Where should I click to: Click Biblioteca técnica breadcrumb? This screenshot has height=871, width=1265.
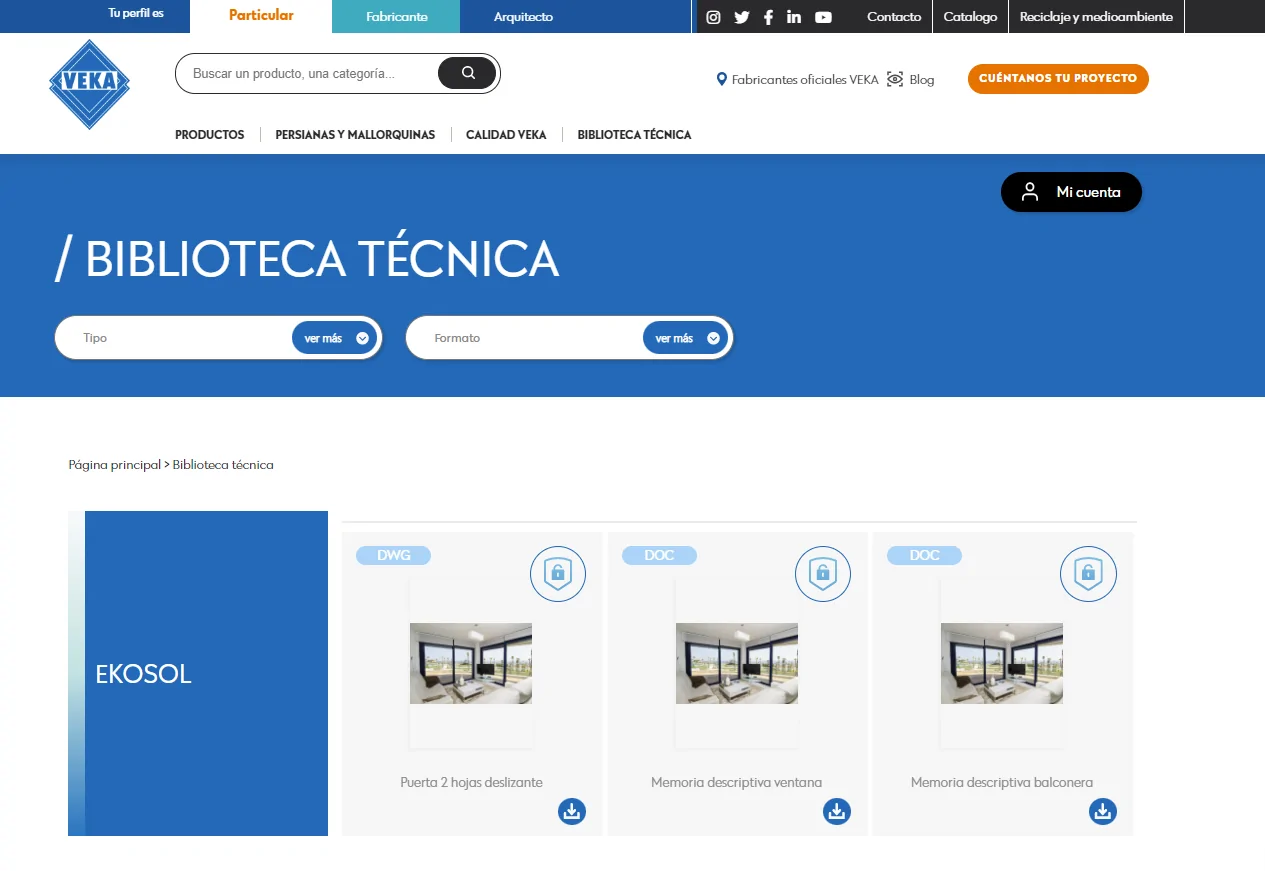pyautogui.click(x=223, y=465)
